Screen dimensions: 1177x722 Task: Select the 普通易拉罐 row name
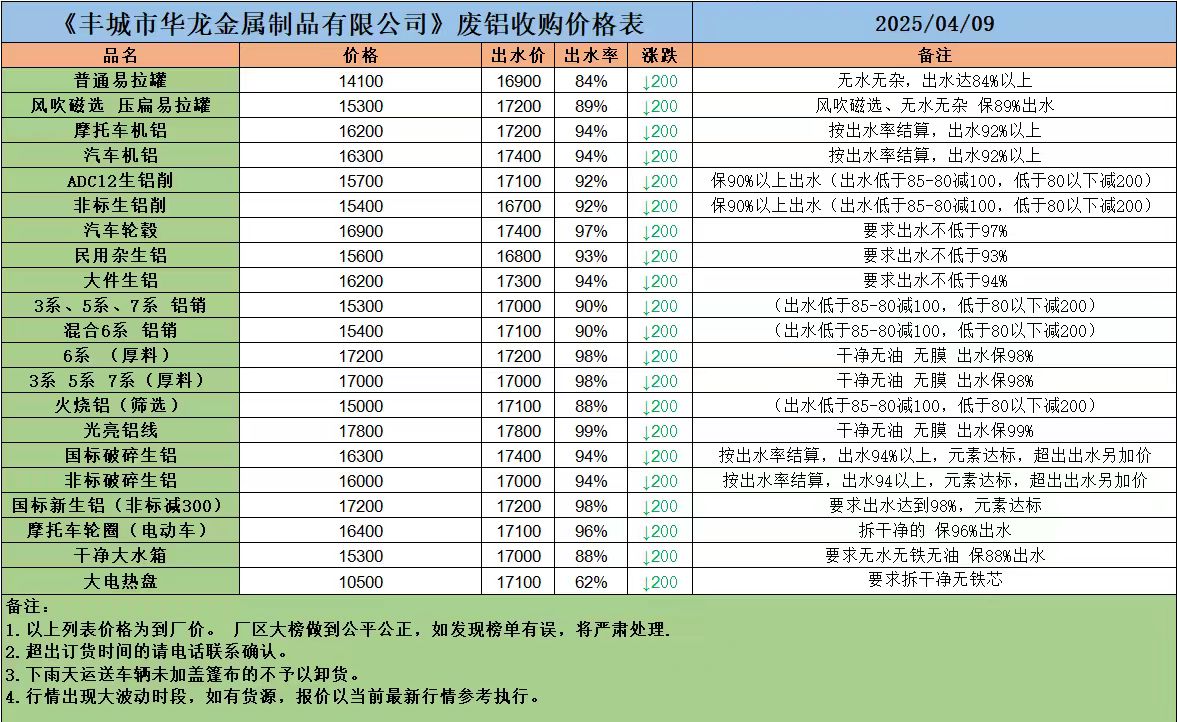[121, 80]
